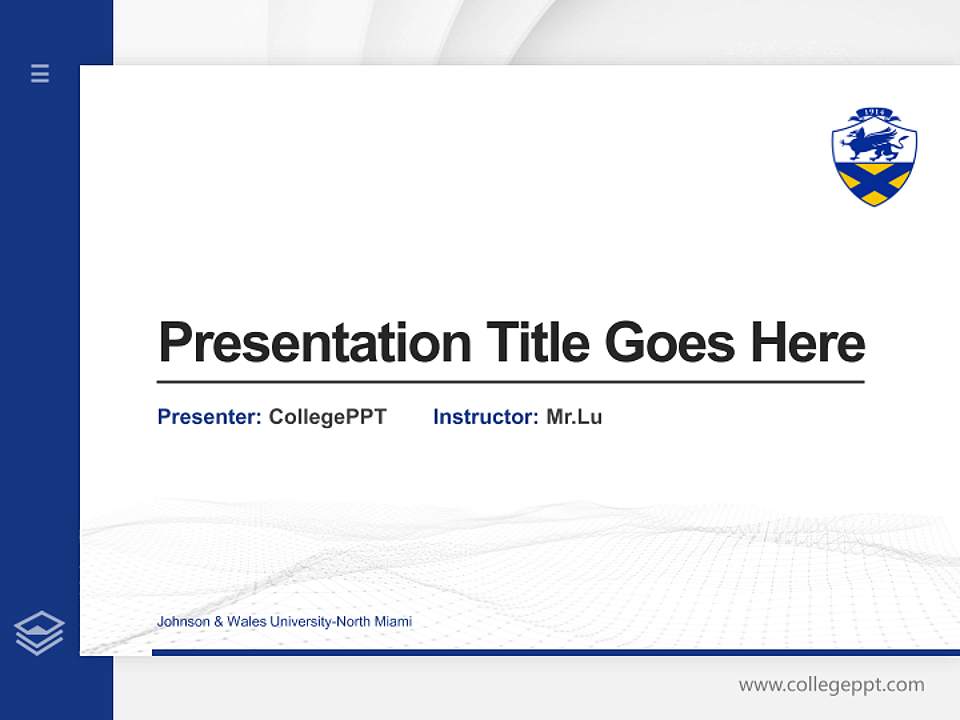This screenshot has width=960, height=720.
Task: Click the Instructor name Mr.Lu text
Action: 574,417
